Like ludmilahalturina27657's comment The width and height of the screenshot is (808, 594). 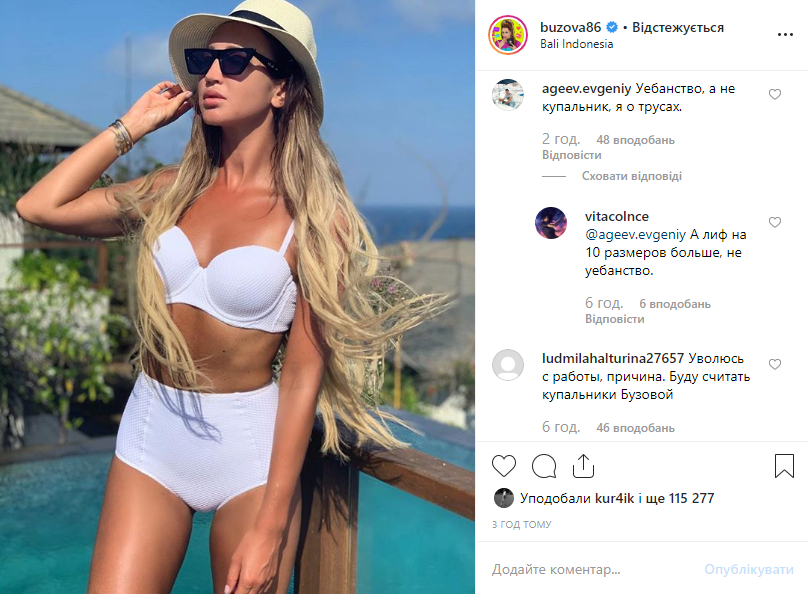[775, 364]
